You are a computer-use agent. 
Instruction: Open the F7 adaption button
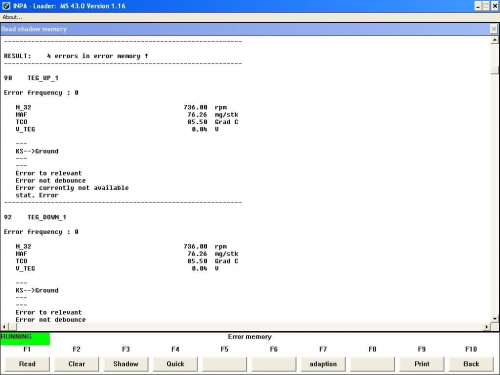coord(323,364)
